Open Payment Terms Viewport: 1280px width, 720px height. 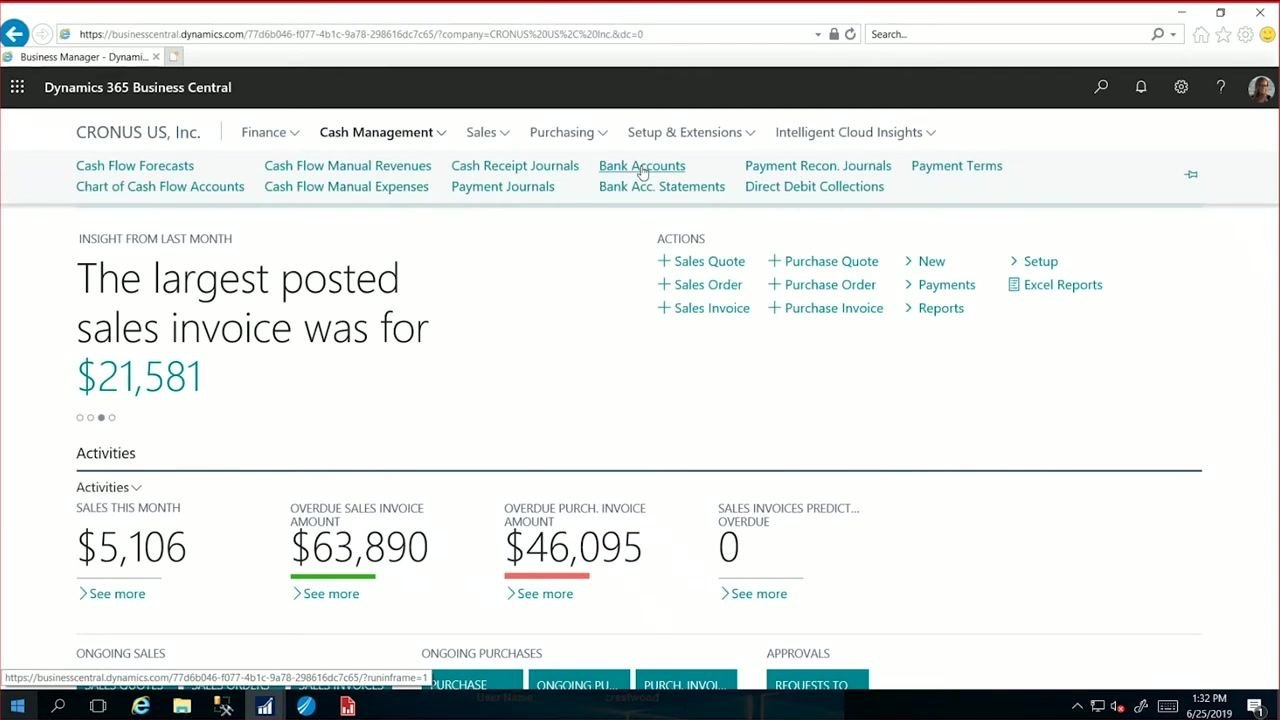(957, 166)
